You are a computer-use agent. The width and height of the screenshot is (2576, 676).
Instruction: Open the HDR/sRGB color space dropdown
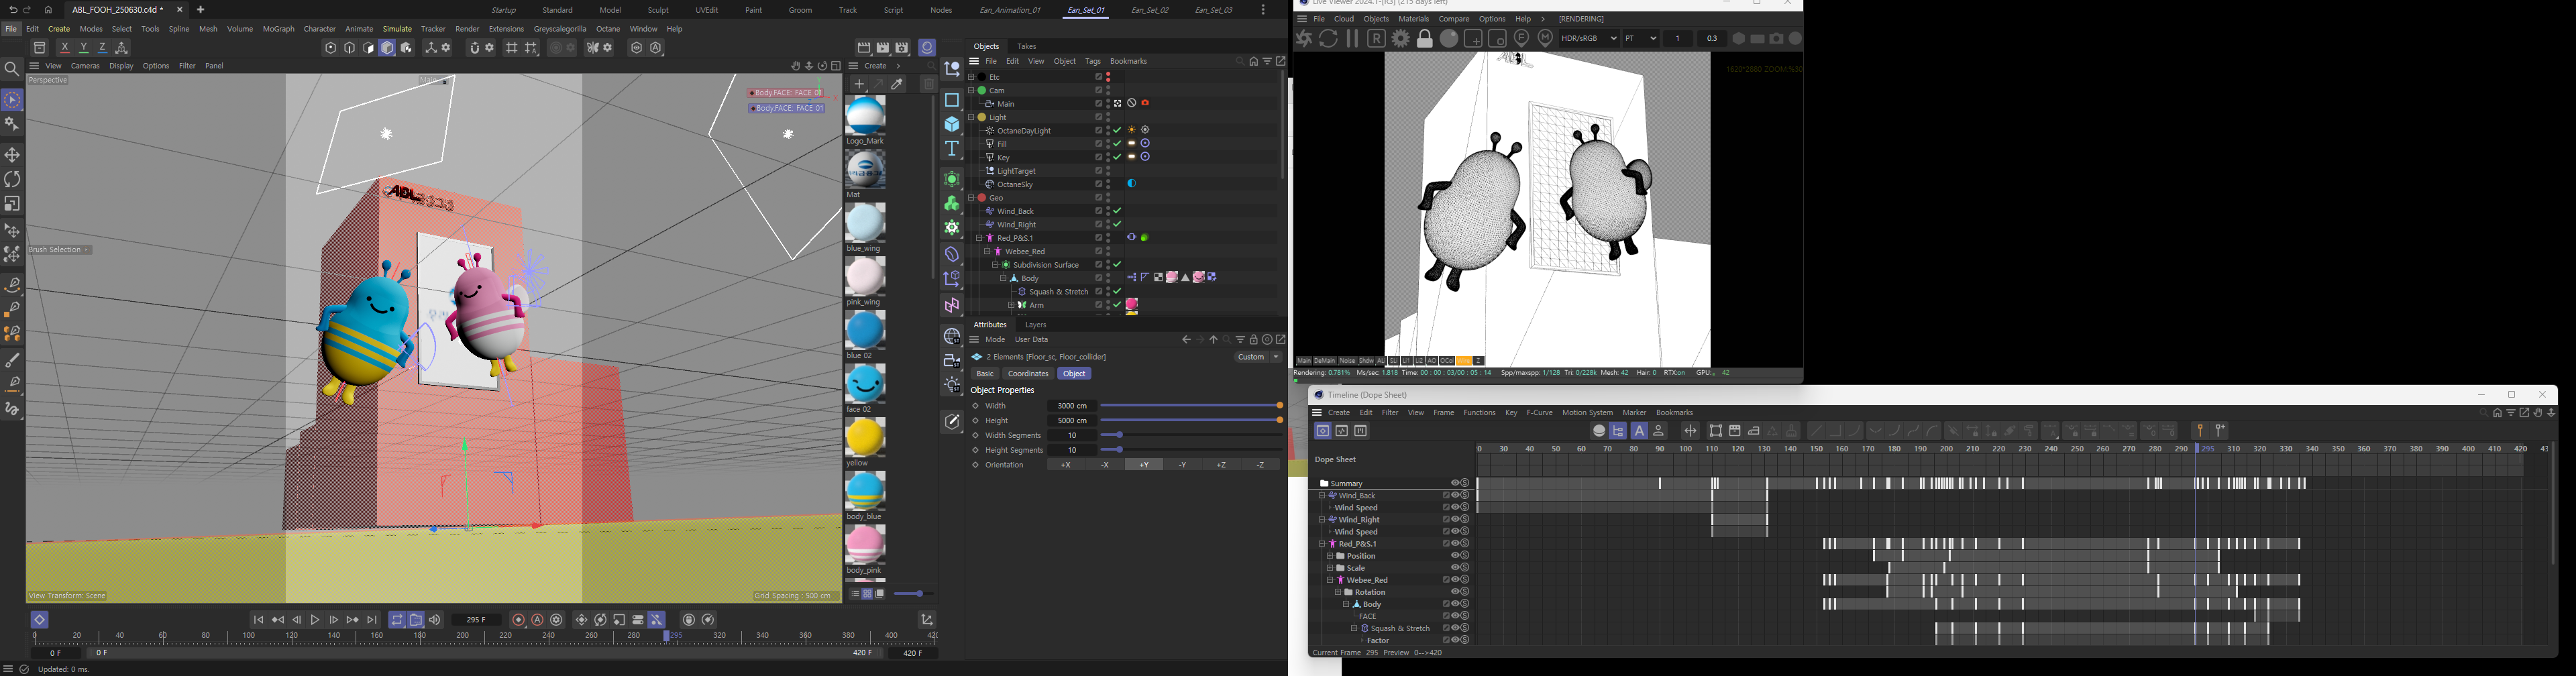coord(1589,39)
